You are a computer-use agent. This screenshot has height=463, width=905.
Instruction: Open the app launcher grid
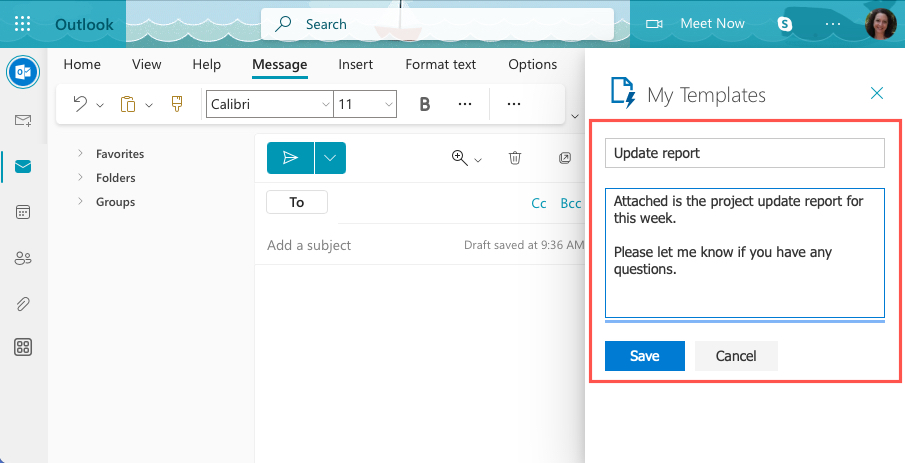23,24
